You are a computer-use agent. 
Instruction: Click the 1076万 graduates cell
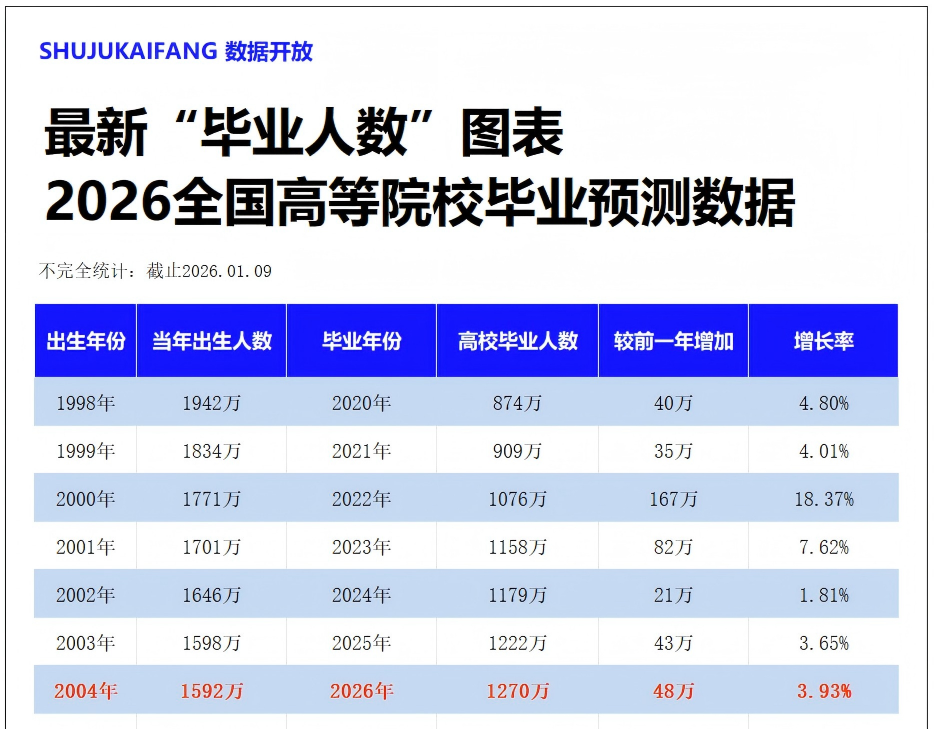[518, 499]
